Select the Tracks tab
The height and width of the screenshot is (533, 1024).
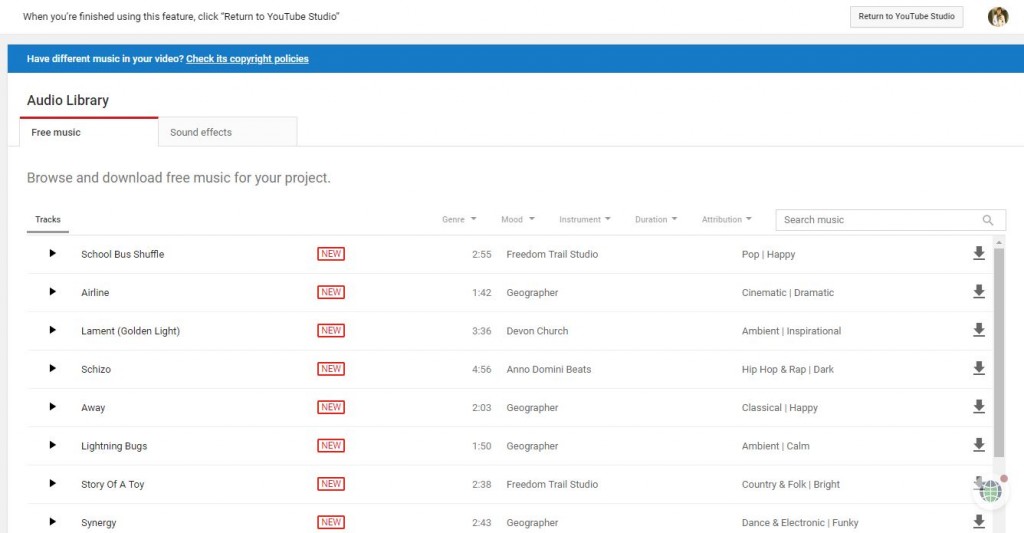48,220
